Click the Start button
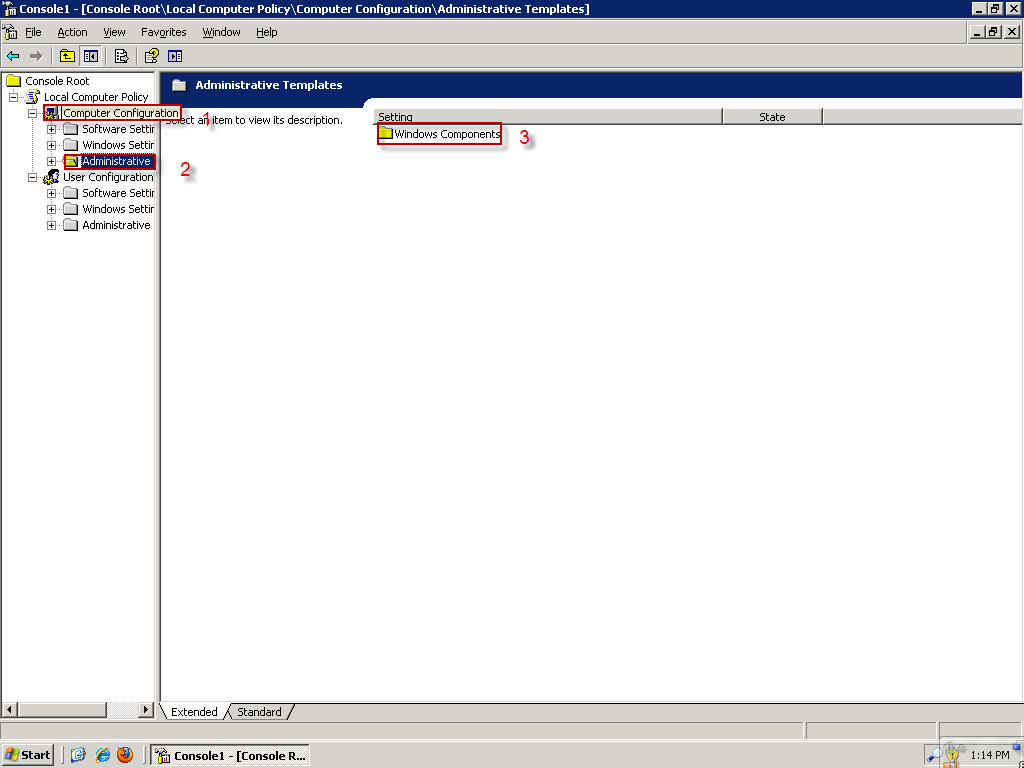Image resolution: width=1024 pixels, height=768 pixels. pos(27,755)
